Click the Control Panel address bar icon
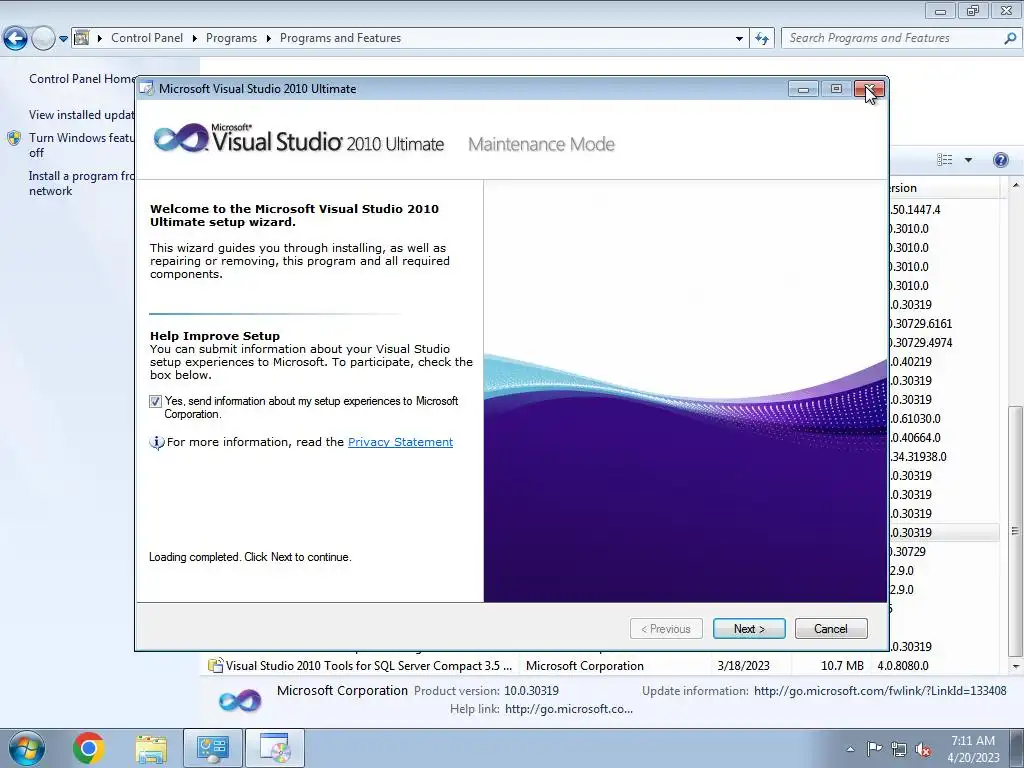1024x768 pixels. click(x=82, y=38)
